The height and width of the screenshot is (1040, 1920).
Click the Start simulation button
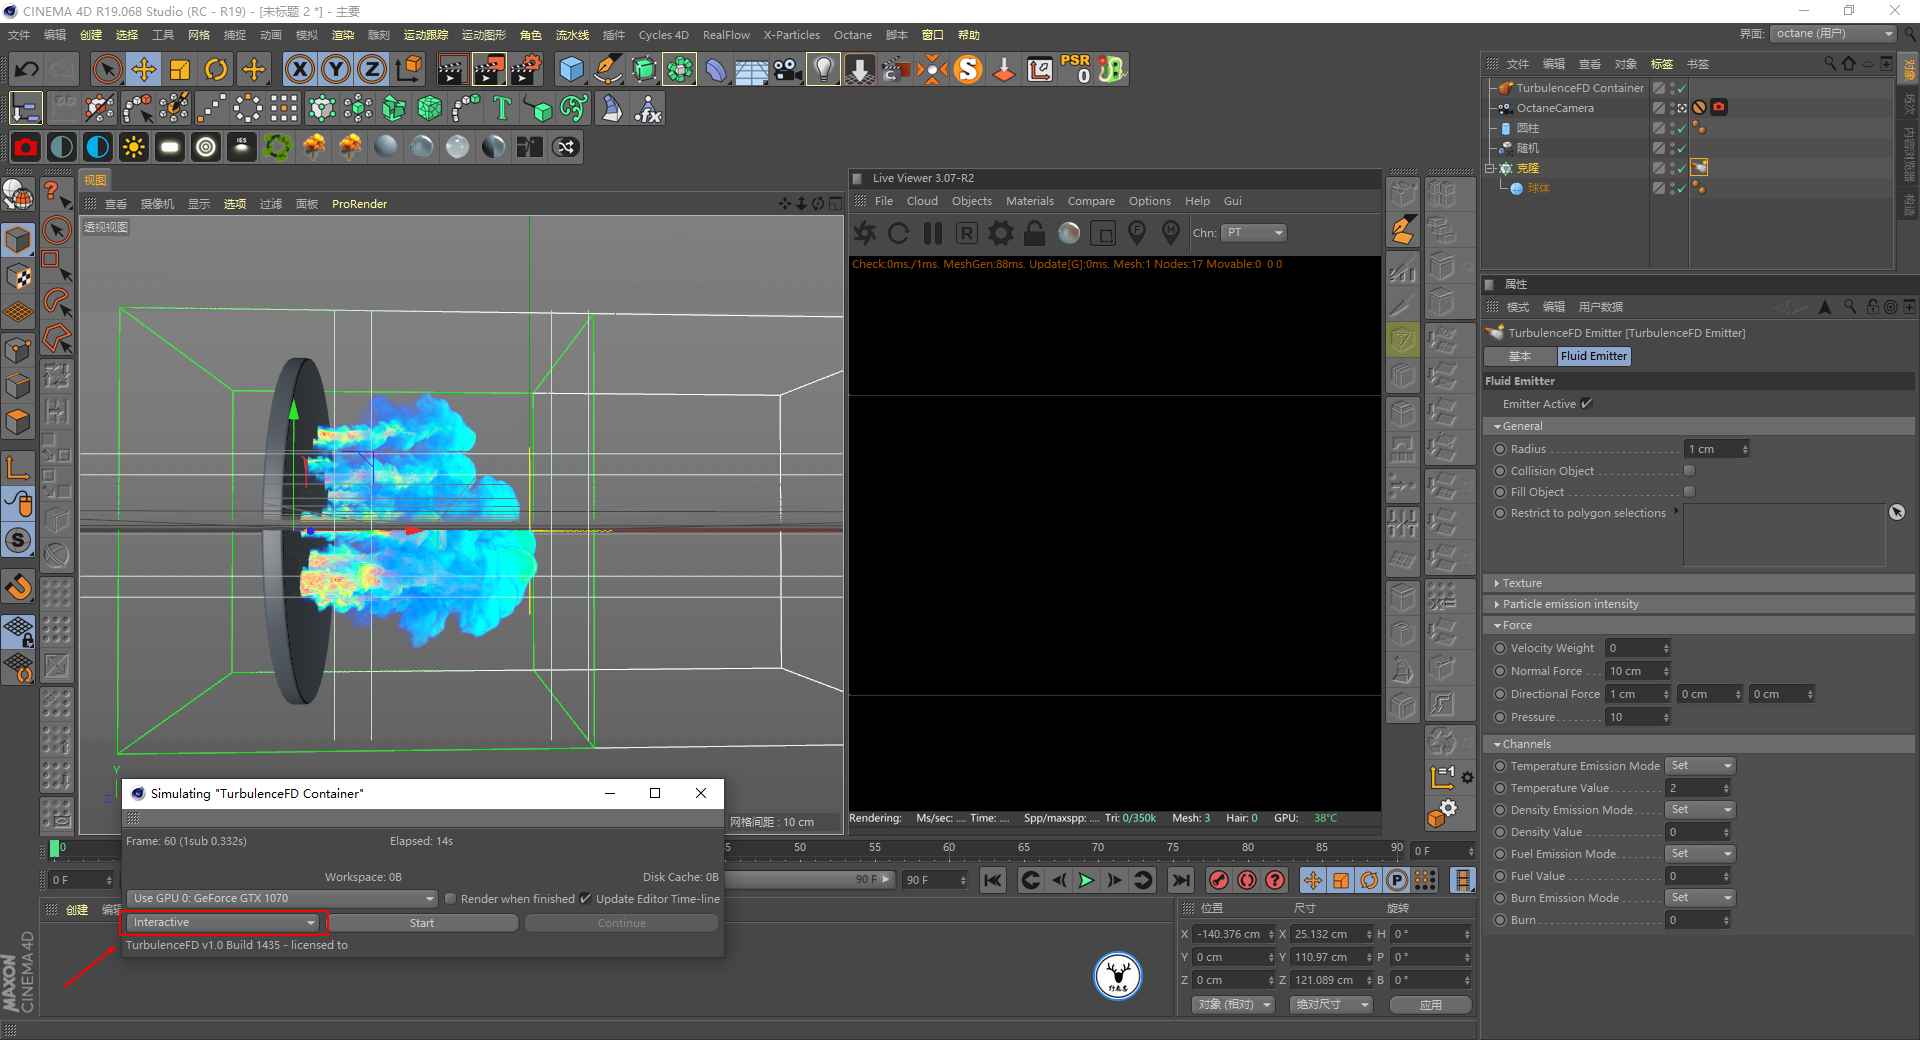pyautogui.click(x=422, y=923)
